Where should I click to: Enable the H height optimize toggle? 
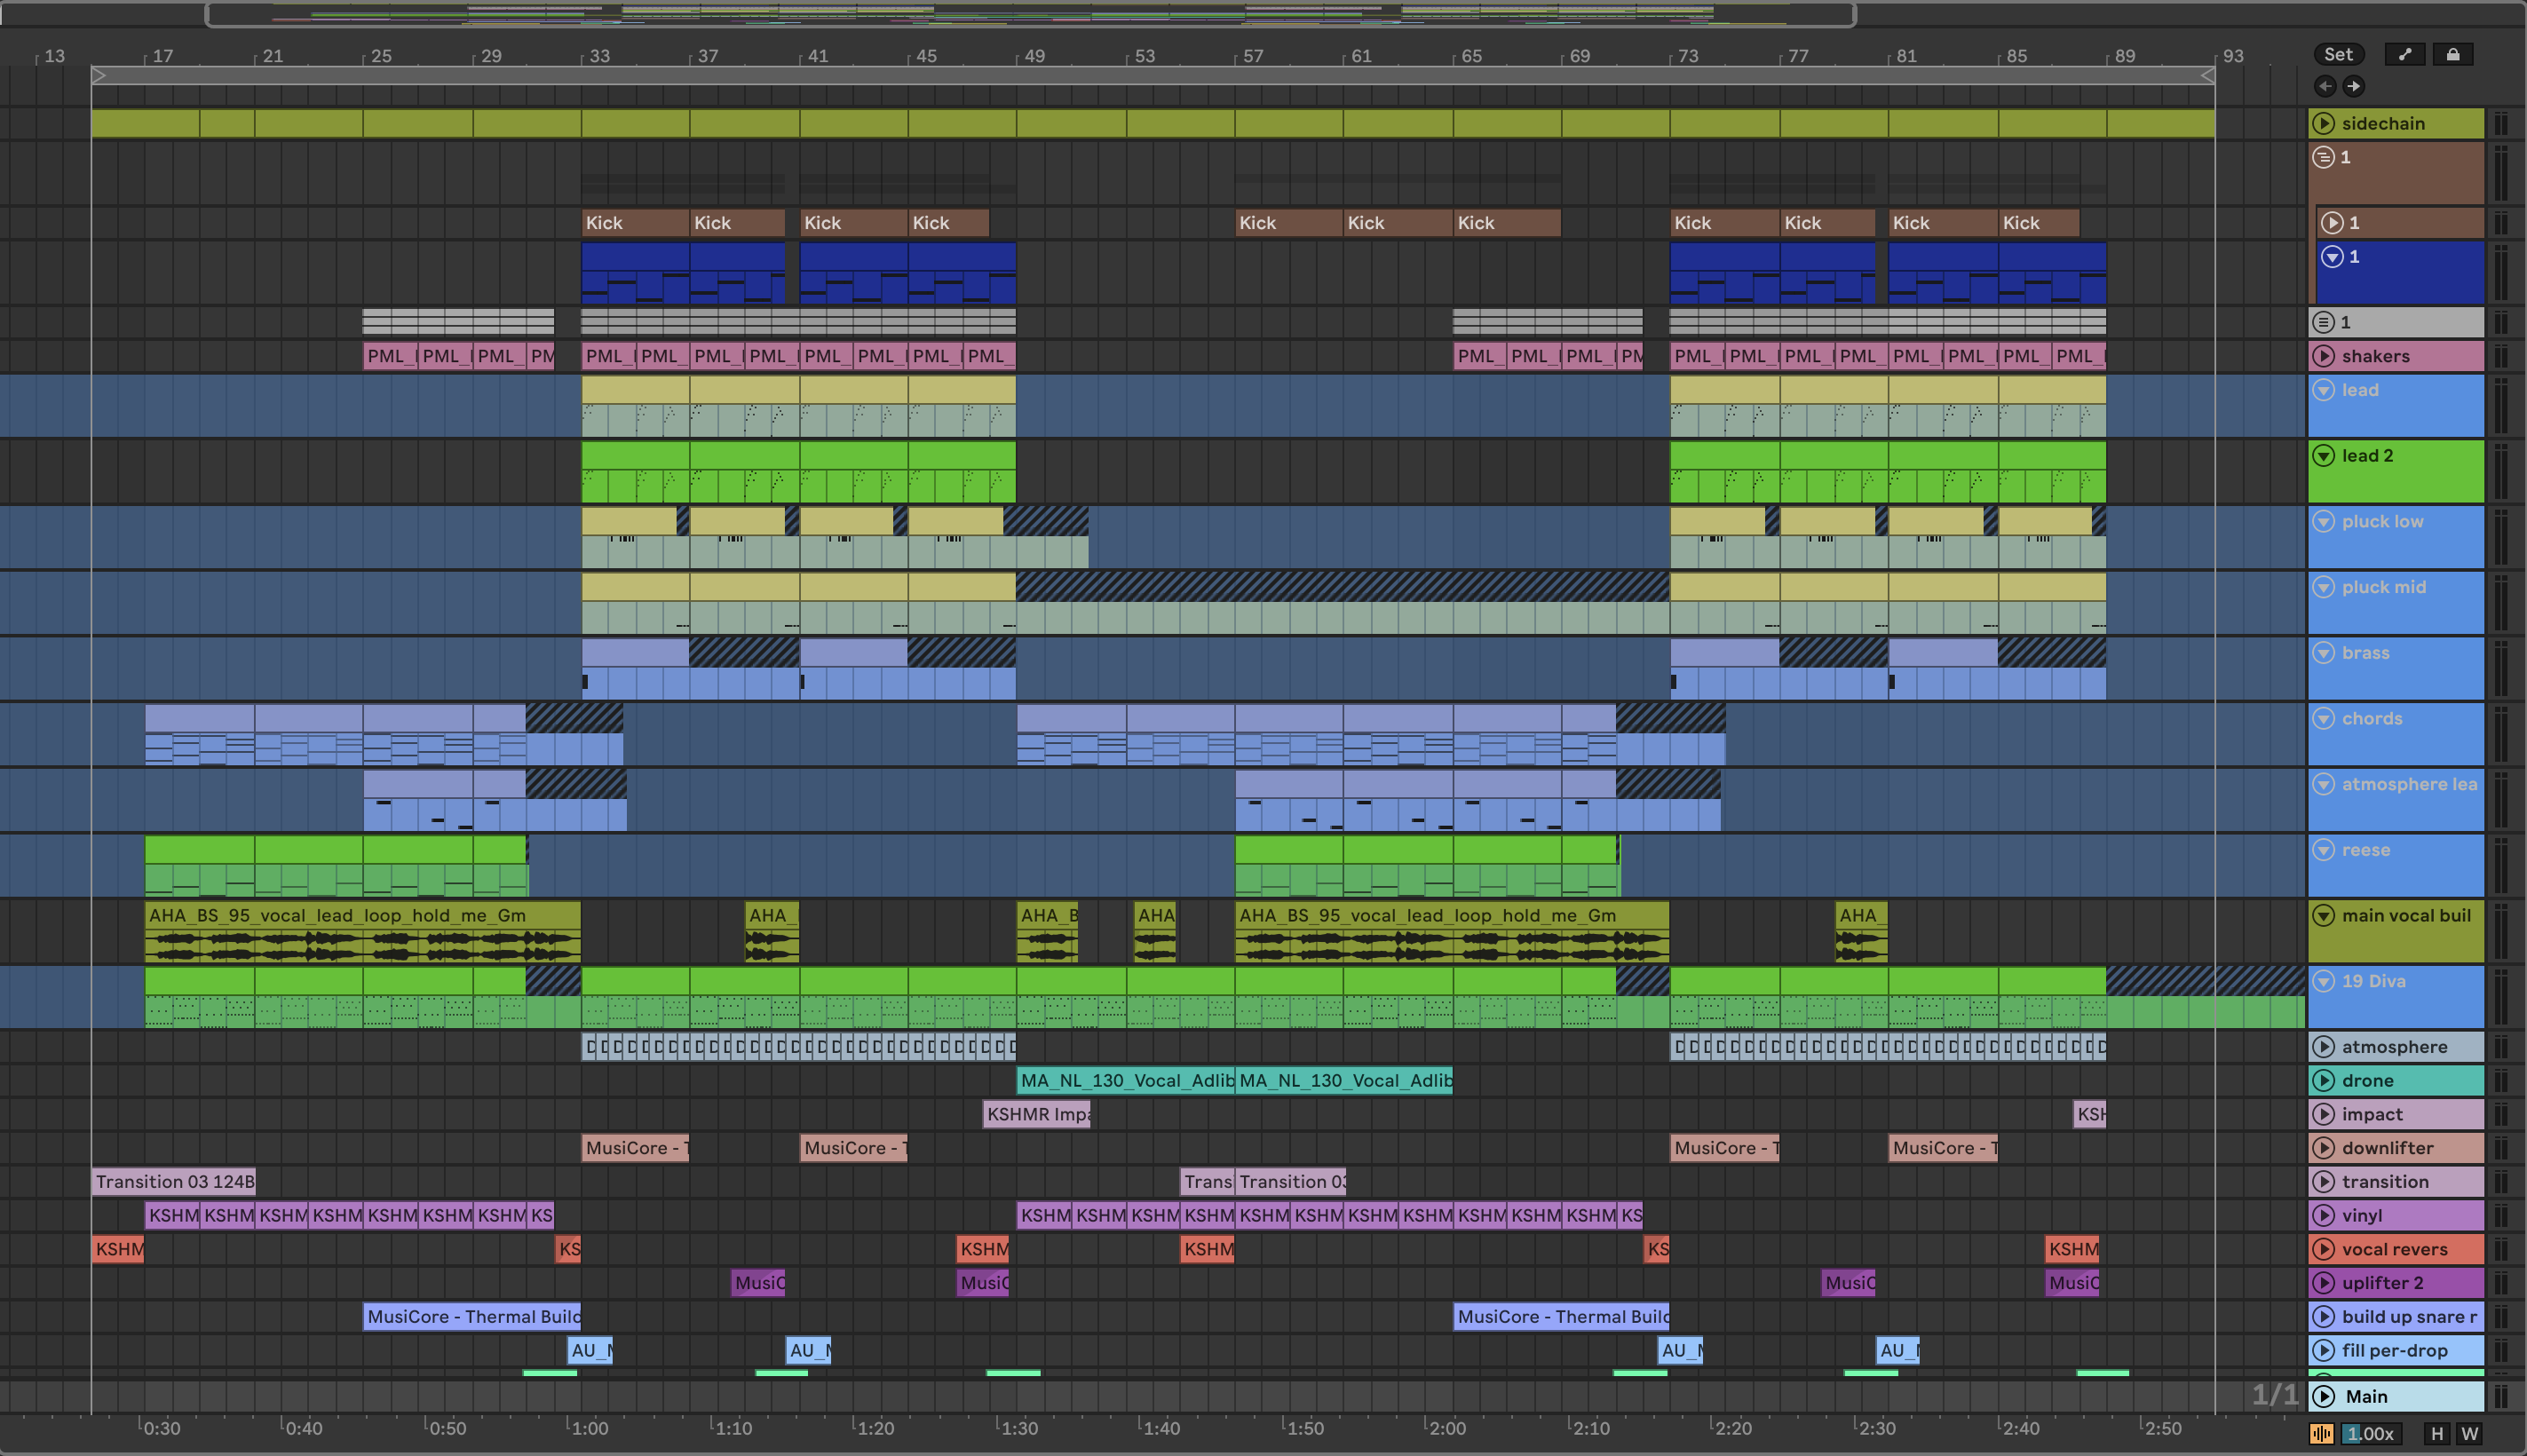pos(2437,1433)
